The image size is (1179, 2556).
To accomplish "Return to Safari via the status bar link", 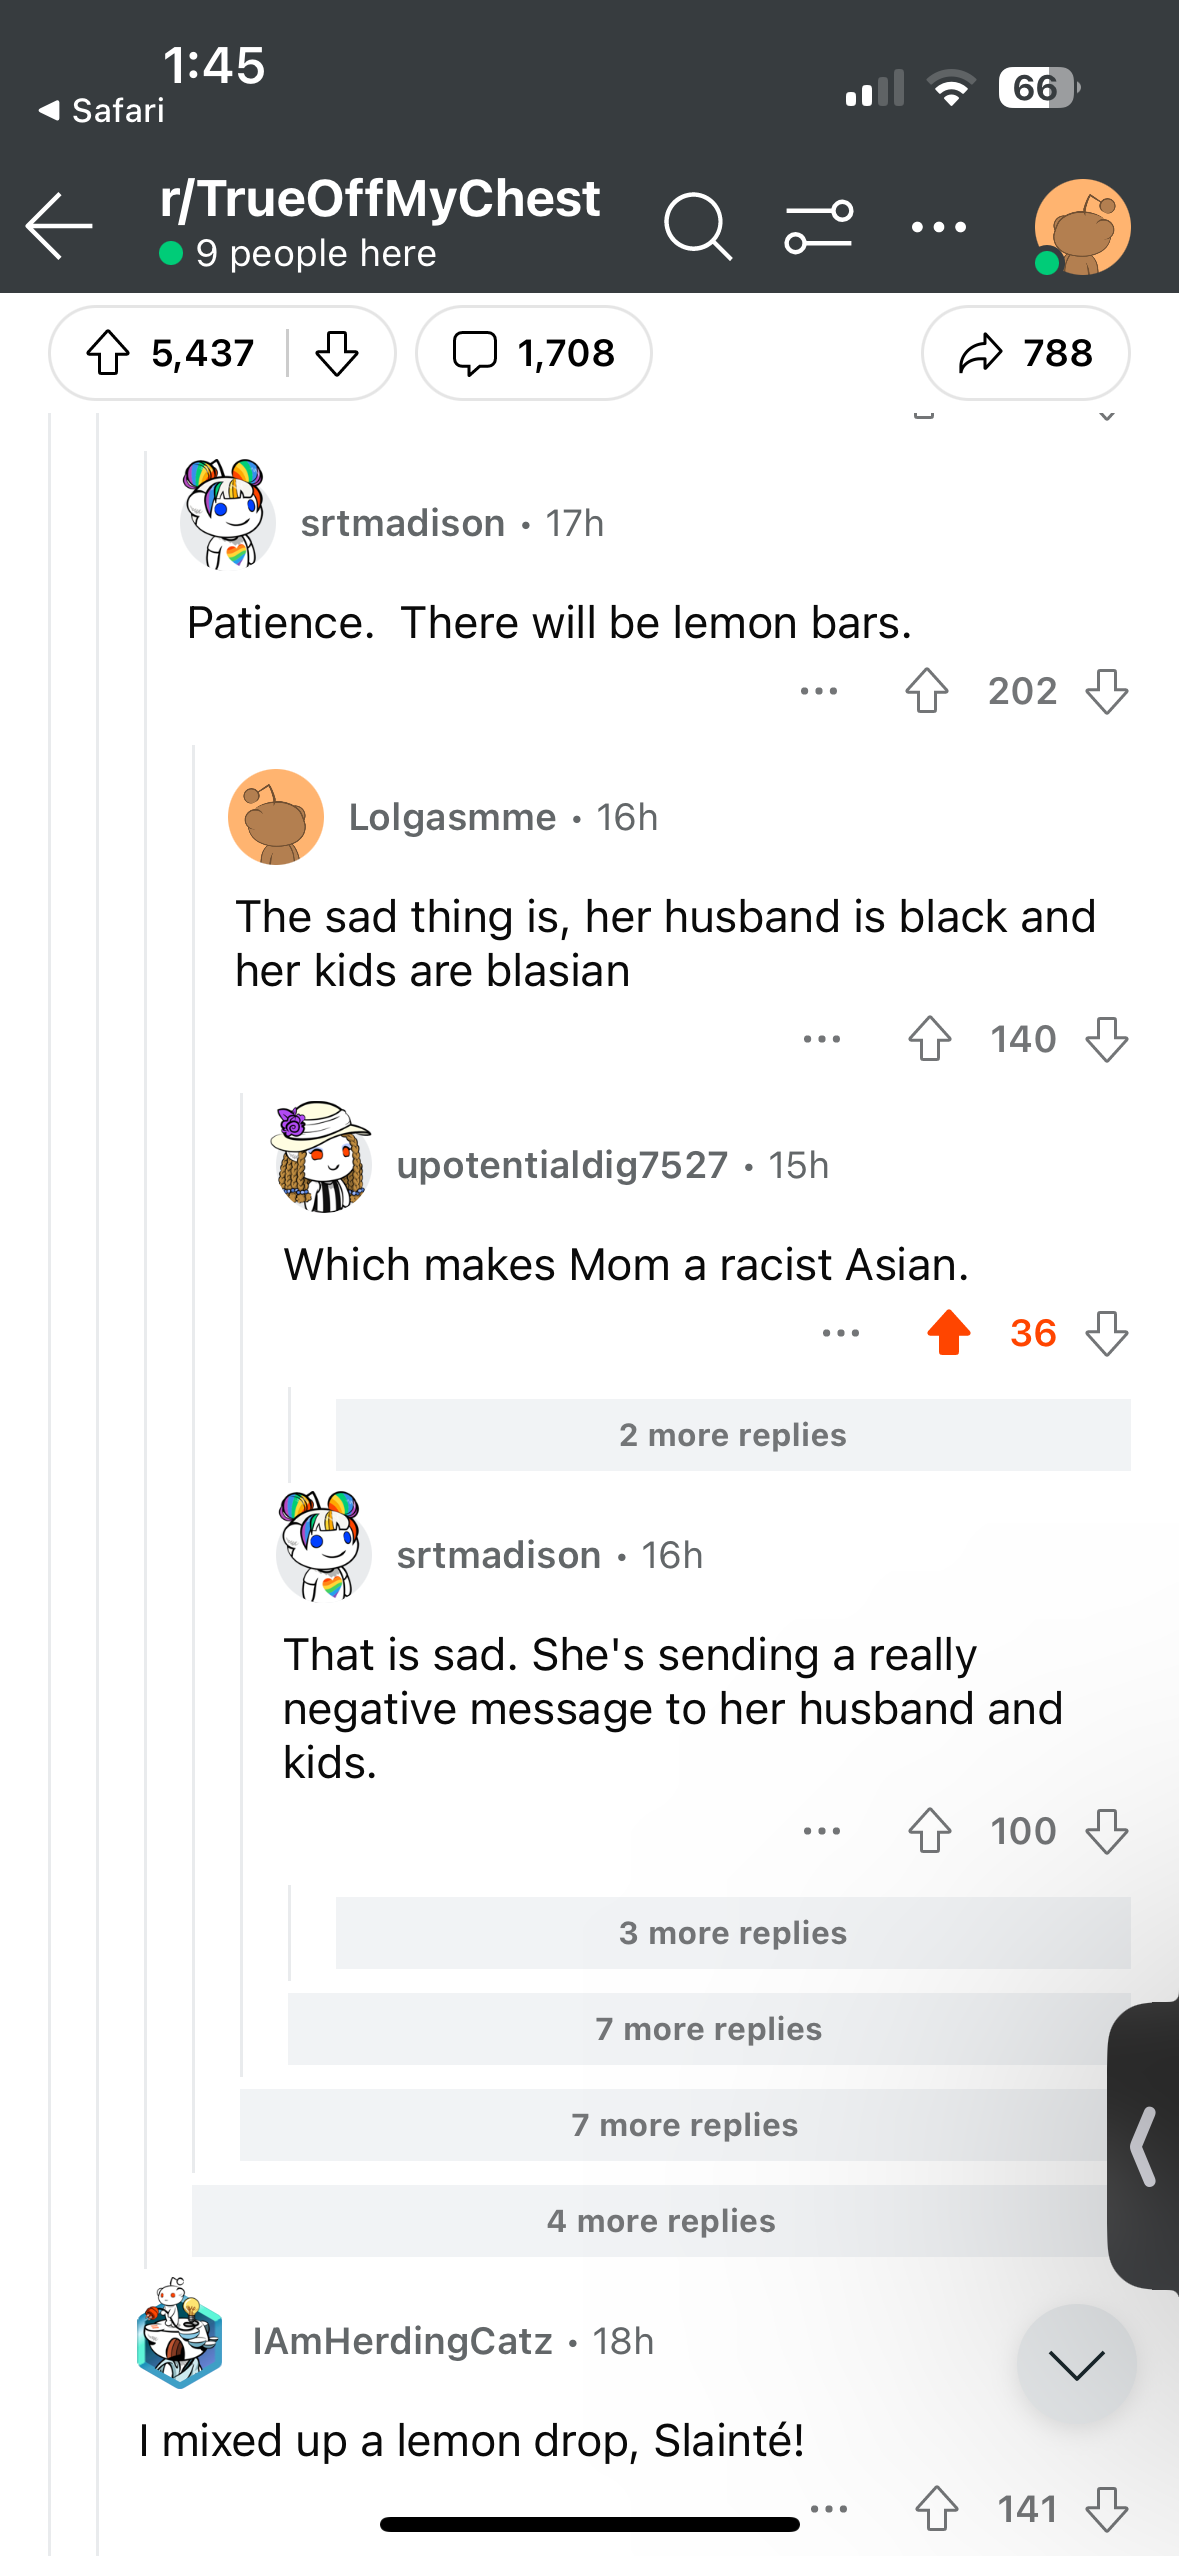I will 101,110.
